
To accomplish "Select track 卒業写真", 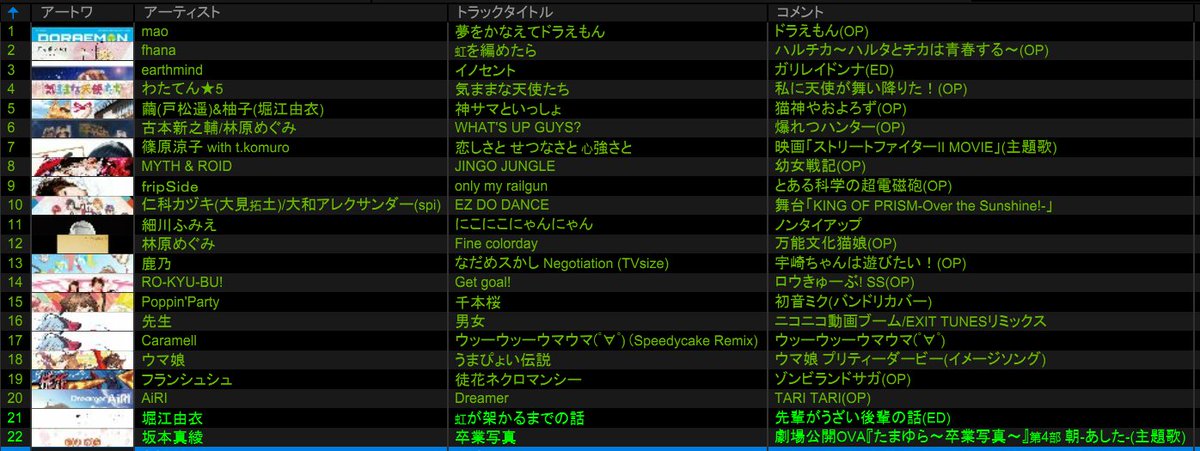I will click(x=485, y=437).
